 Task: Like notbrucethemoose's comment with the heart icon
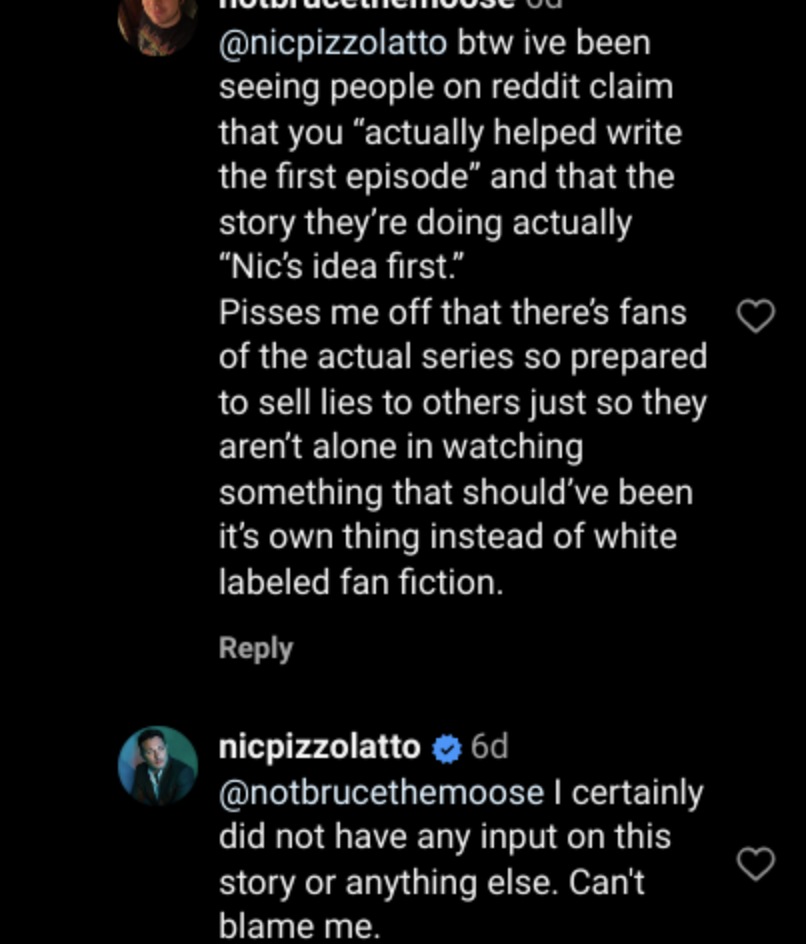click(x=757, y=315)
